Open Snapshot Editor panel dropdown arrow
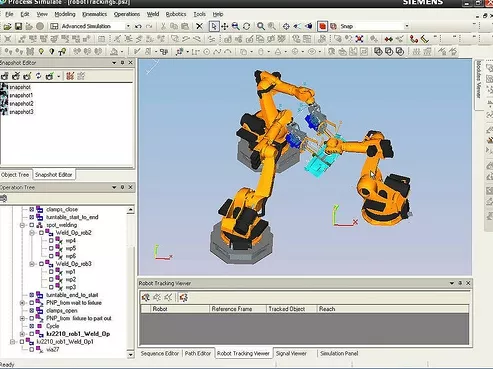The image size is (493, 369). (114, 63)
